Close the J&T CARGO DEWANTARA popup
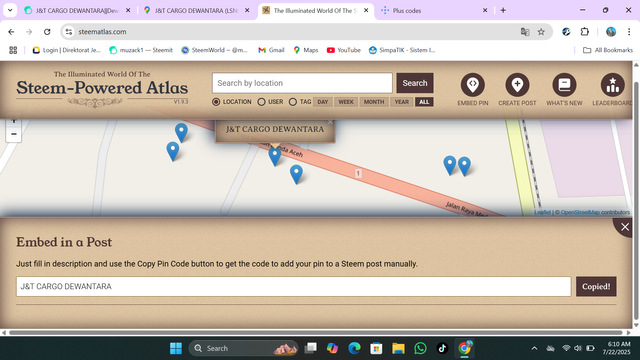The image size is (640, 360). click(330, 122)
